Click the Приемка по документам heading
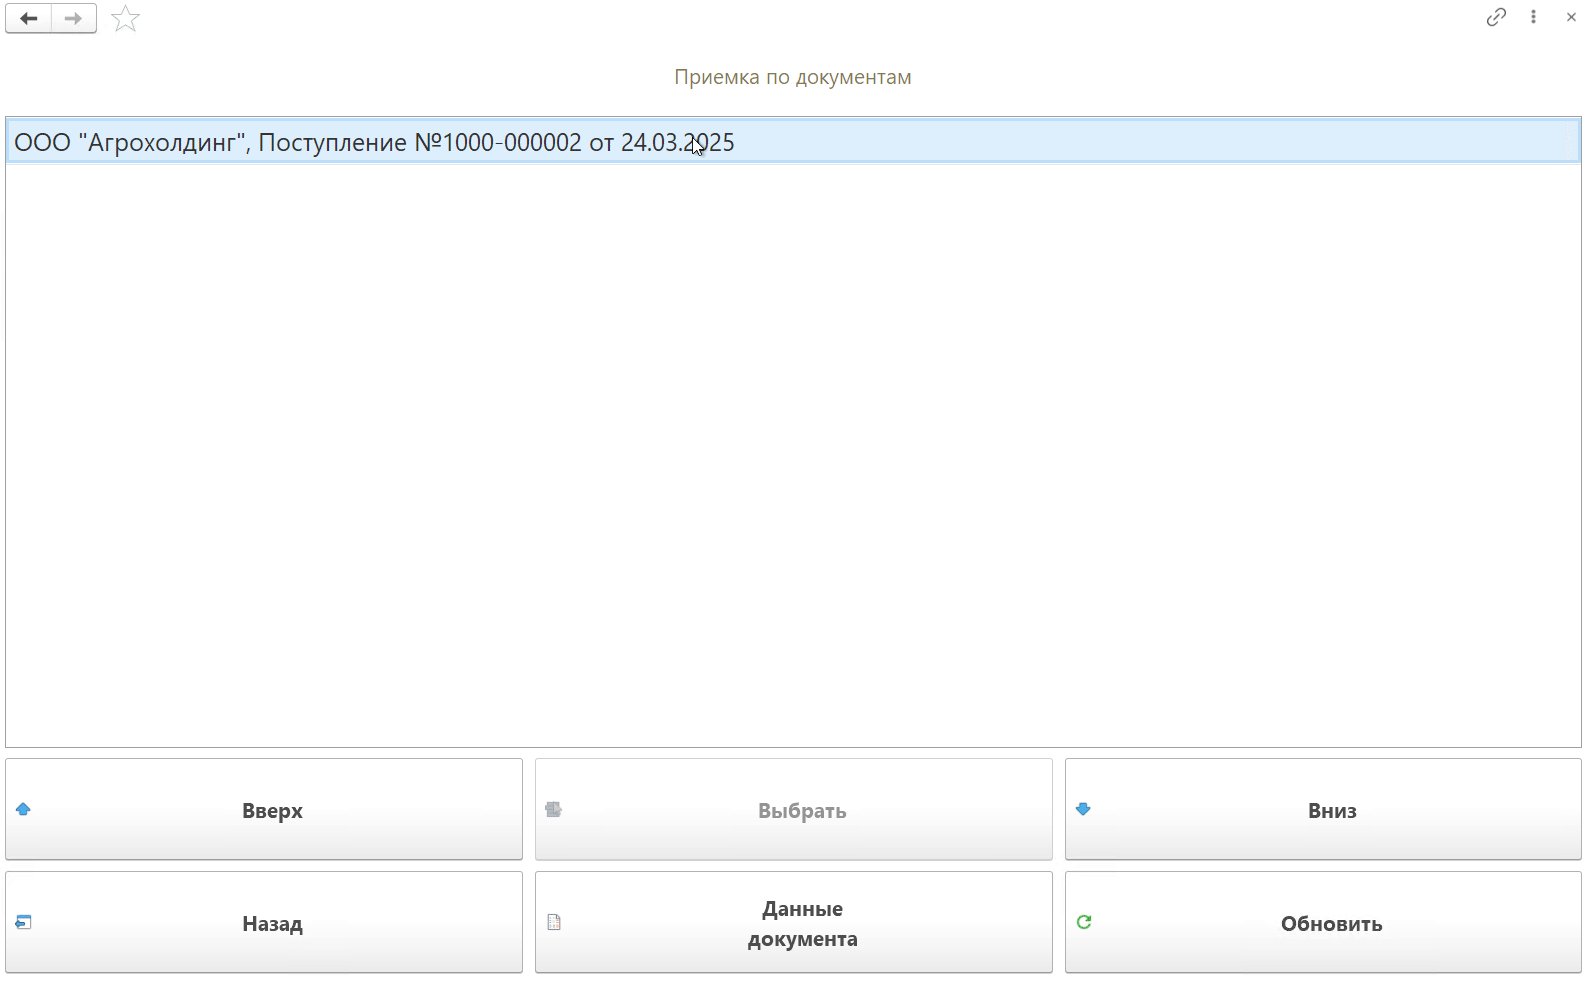Viewport: 1593px width, 983px height. click(x=792, y=77)
